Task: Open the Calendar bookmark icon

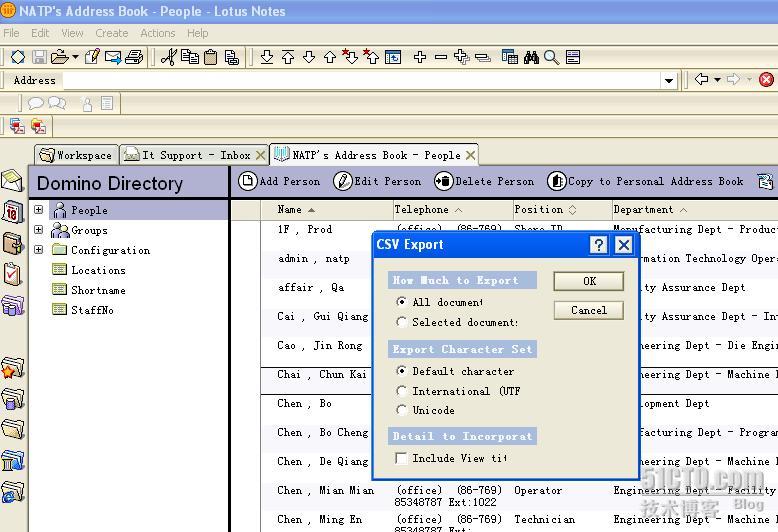Action: pos(12,212)
